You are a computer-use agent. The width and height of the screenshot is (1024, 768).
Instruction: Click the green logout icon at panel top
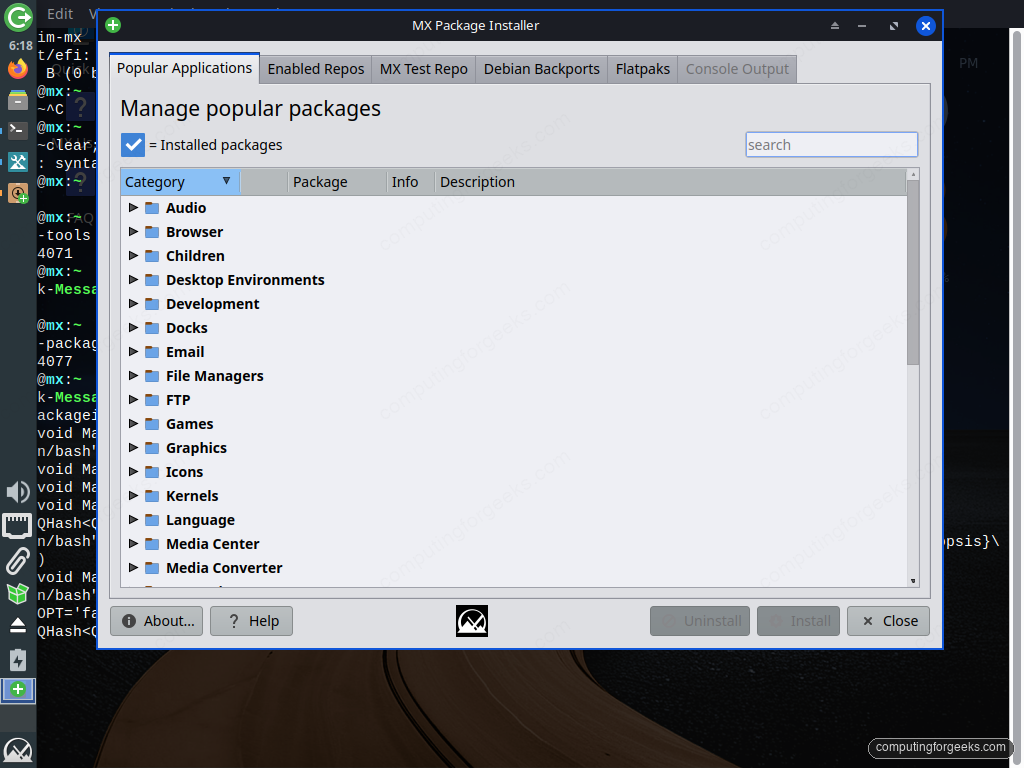(x=18, y=17)
